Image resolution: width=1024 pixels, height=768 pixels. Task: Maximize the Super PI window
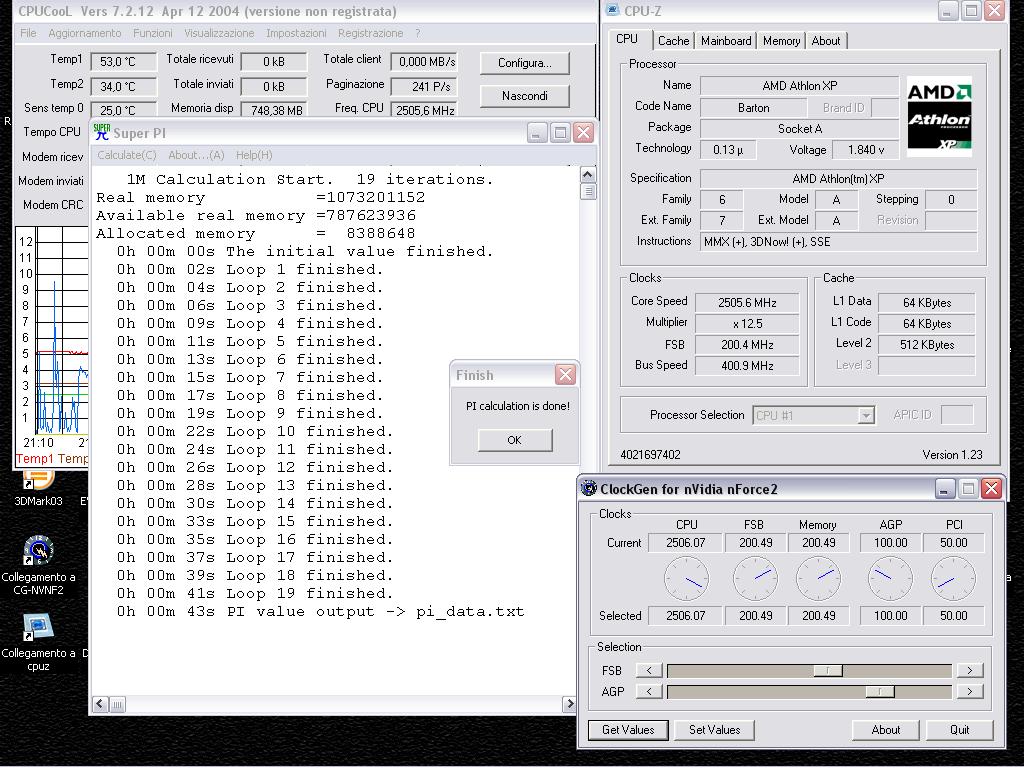(x=560, y=133)
